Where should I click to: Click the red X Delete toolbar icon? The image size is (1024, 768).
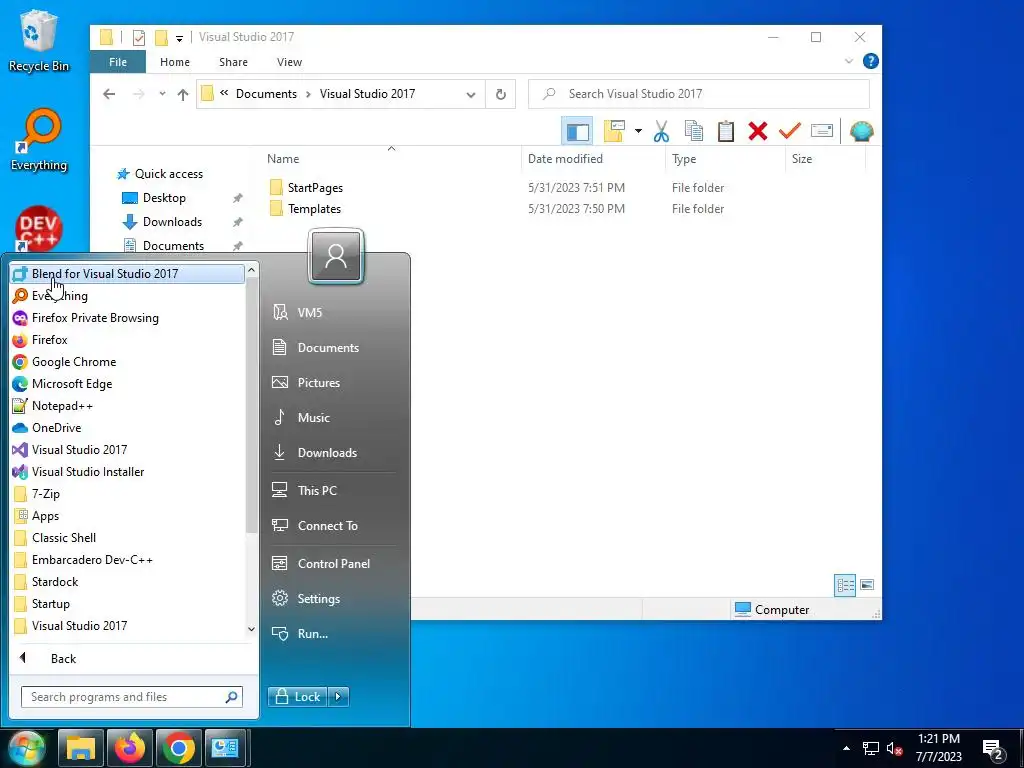pos(758,131)
